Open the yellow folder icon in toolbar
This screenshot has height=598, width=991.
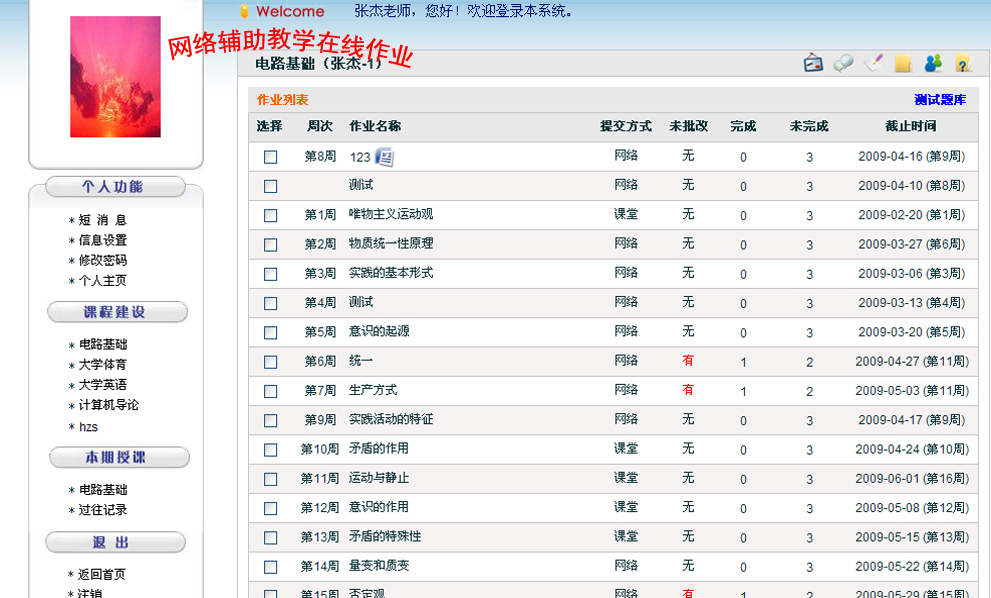[x=903, y=64]
